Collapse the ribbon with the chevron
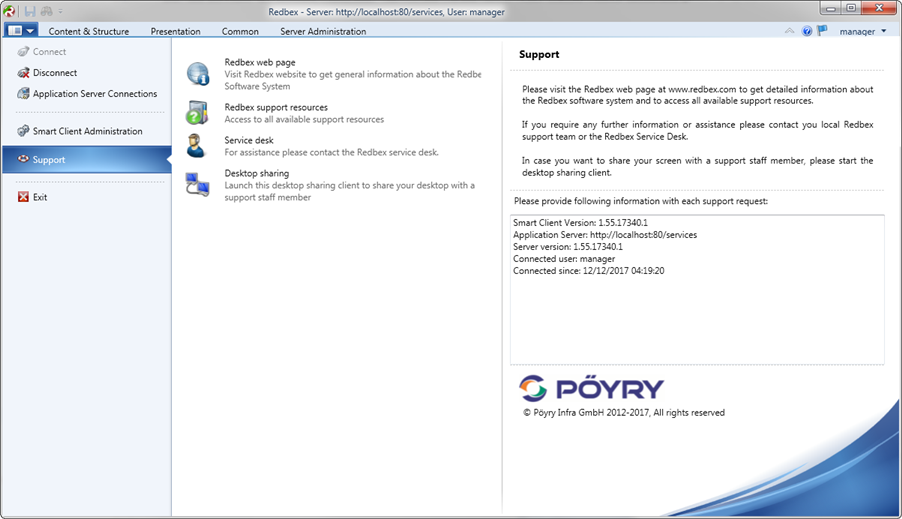Image resolution: width=902 pixels, height=519 pixels. [x=789, y=31]
